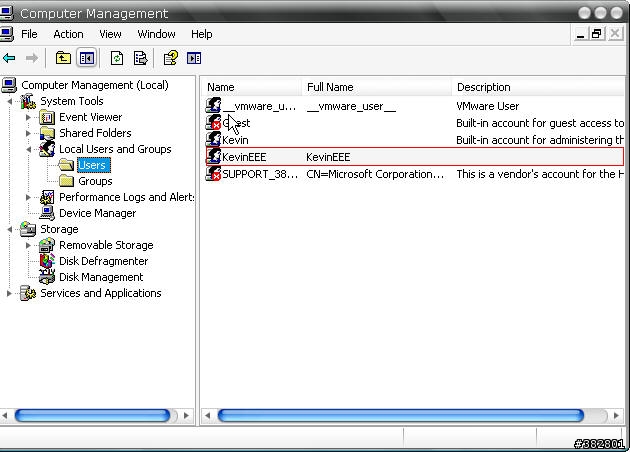Screen dimensions: 630x452
Task: Click the Services and Applications icon
Action: tap(28, 293)
